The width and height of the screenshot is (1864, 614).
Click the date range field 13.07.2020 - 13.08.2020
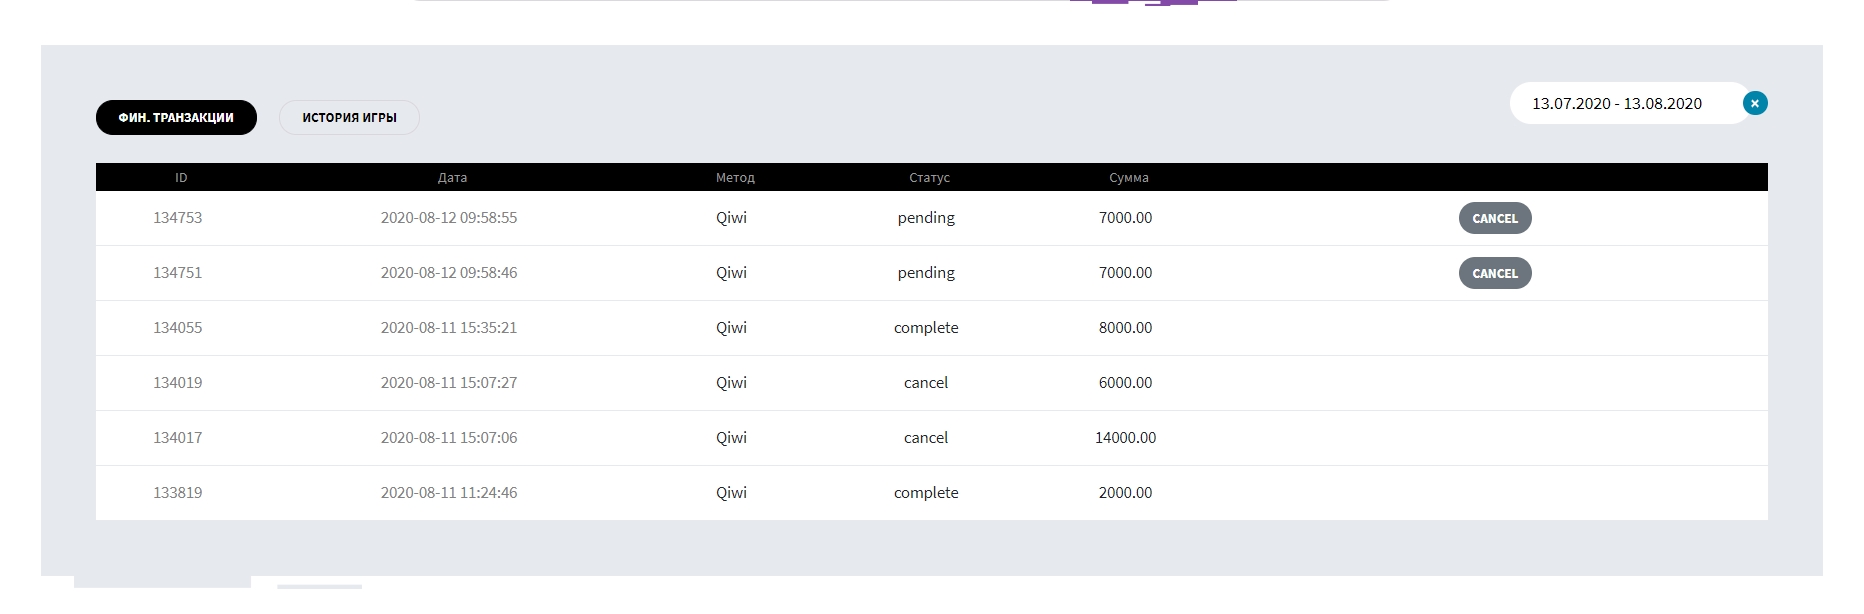click(1617, 104)
